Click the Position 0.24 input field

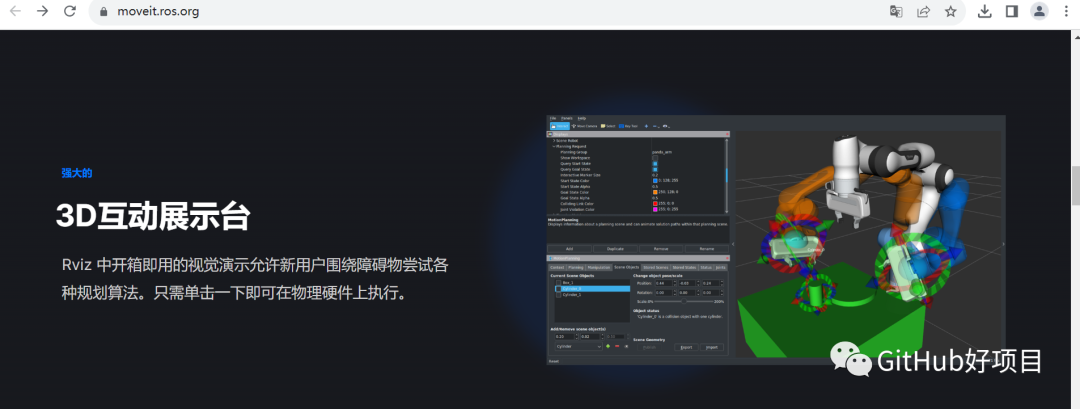[x=711, y=283]
